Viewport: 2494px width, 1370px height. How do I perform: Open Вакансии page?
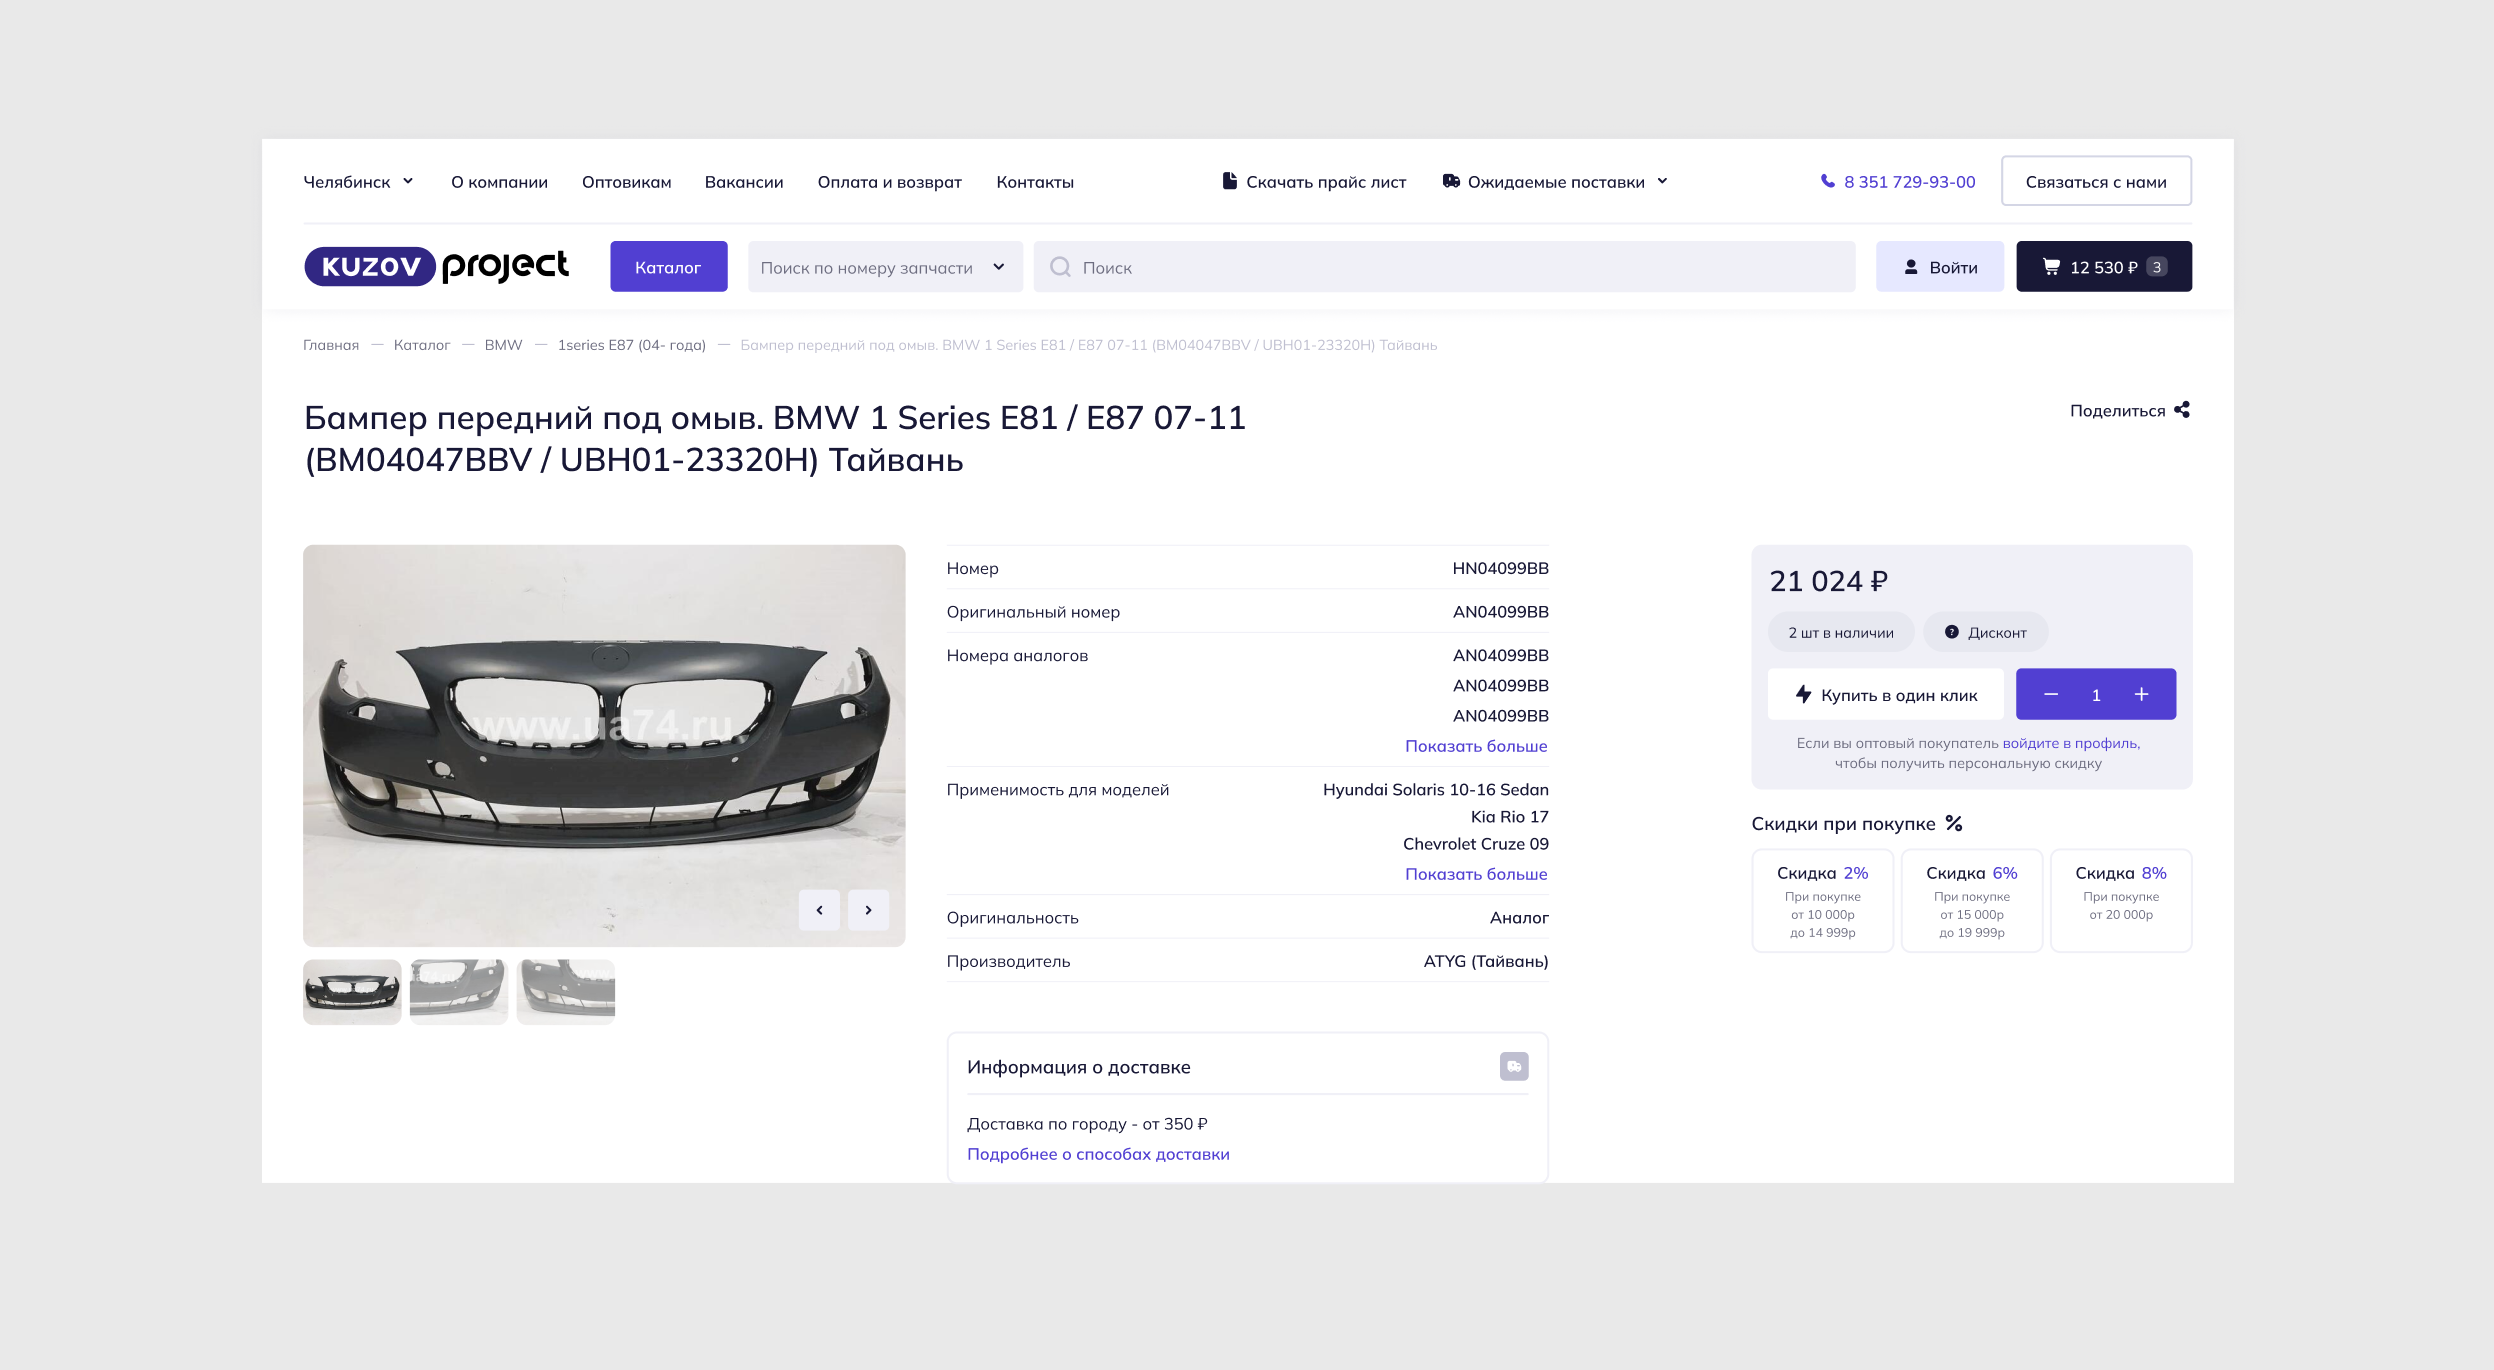[x=744, y=182]
